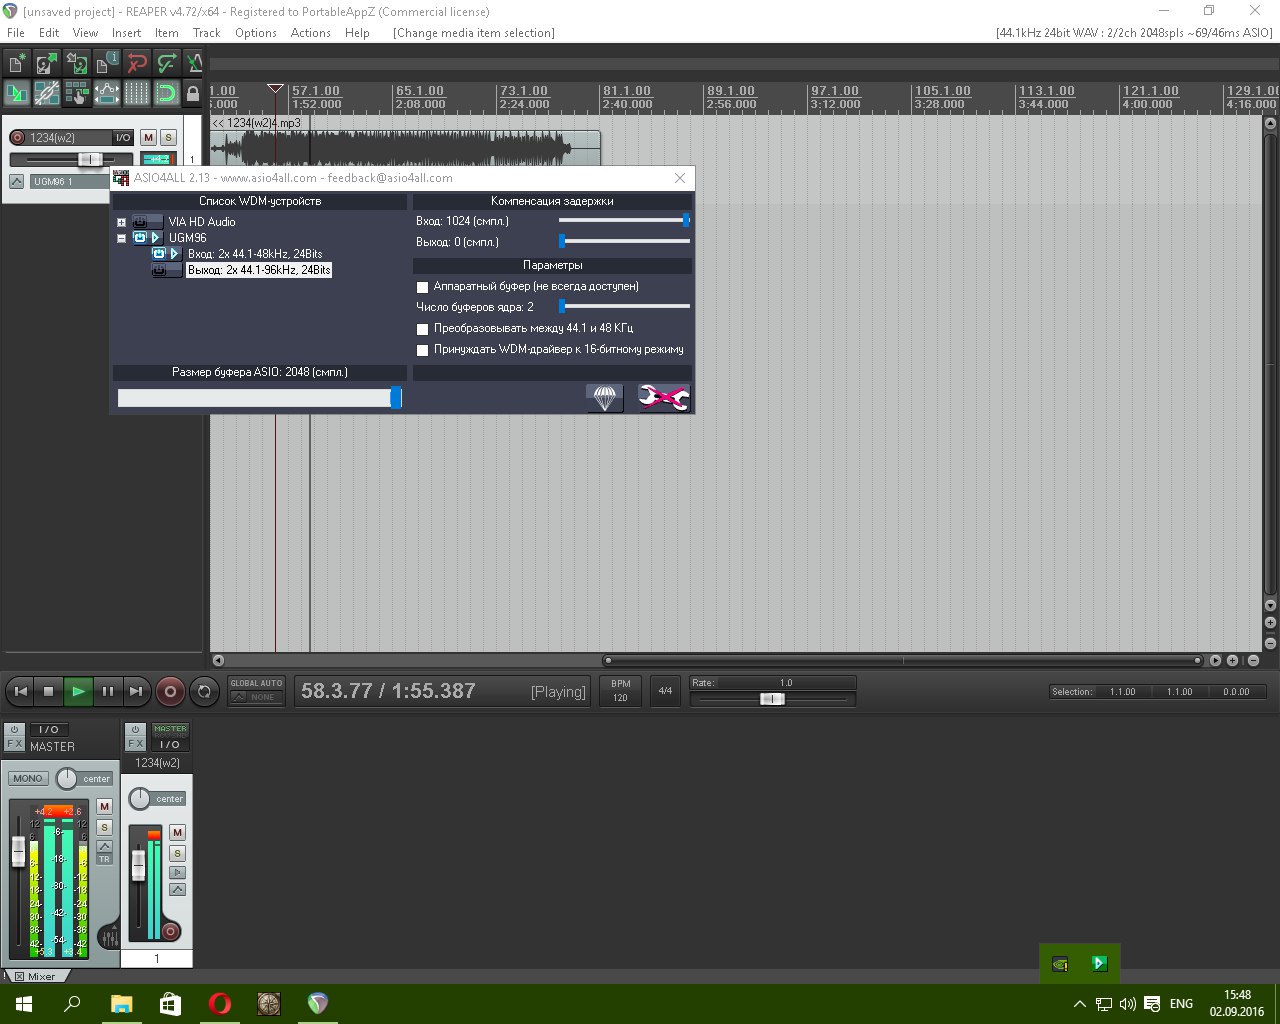This screenshot has width=1280, height=1024.
Task: Toggle envelope points move with items icon
Action: (x=107, y=93)
